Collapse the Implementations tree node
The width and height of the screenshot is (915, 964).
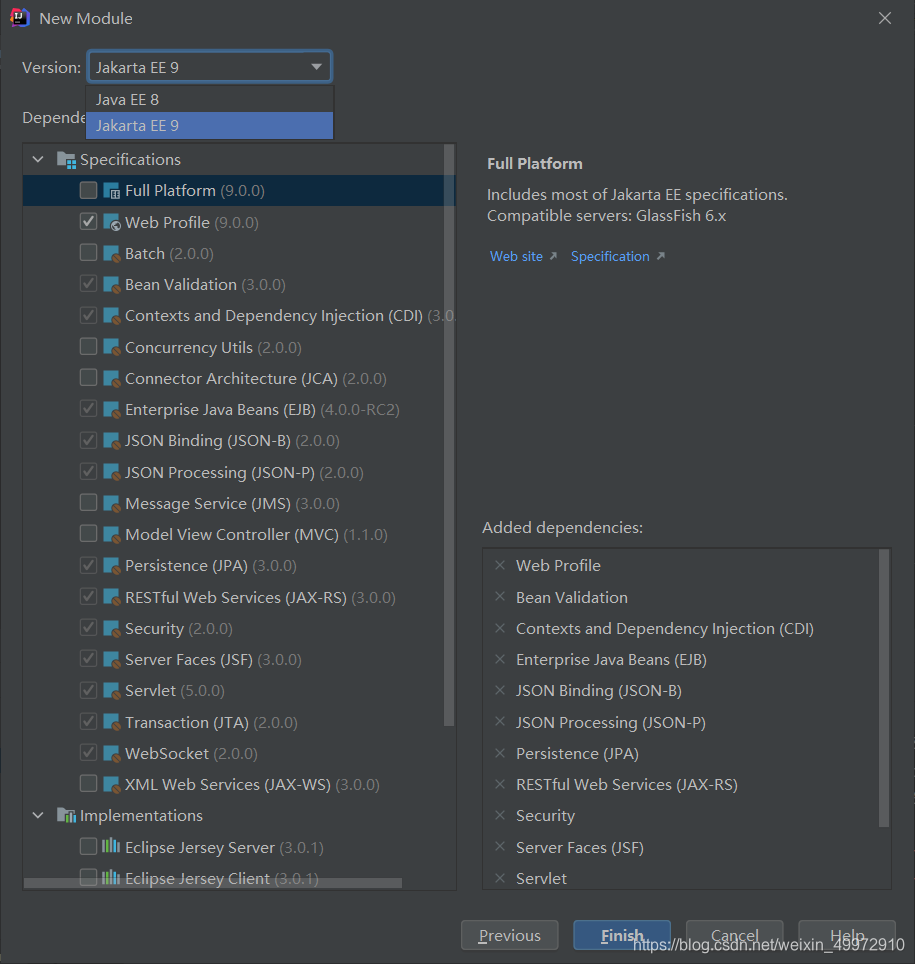[38, 815]
